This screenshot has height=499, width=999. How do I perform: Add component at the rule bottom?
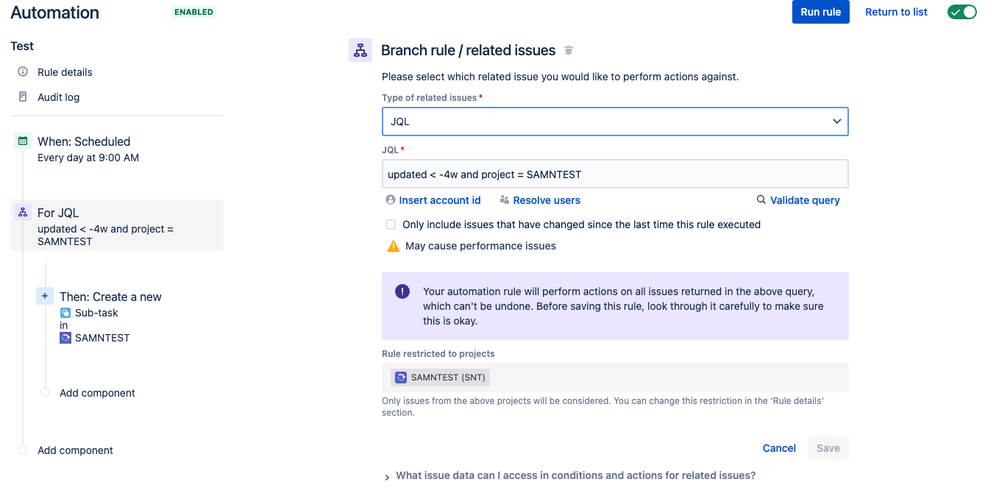pyautogui.click(x=75, y=451)
